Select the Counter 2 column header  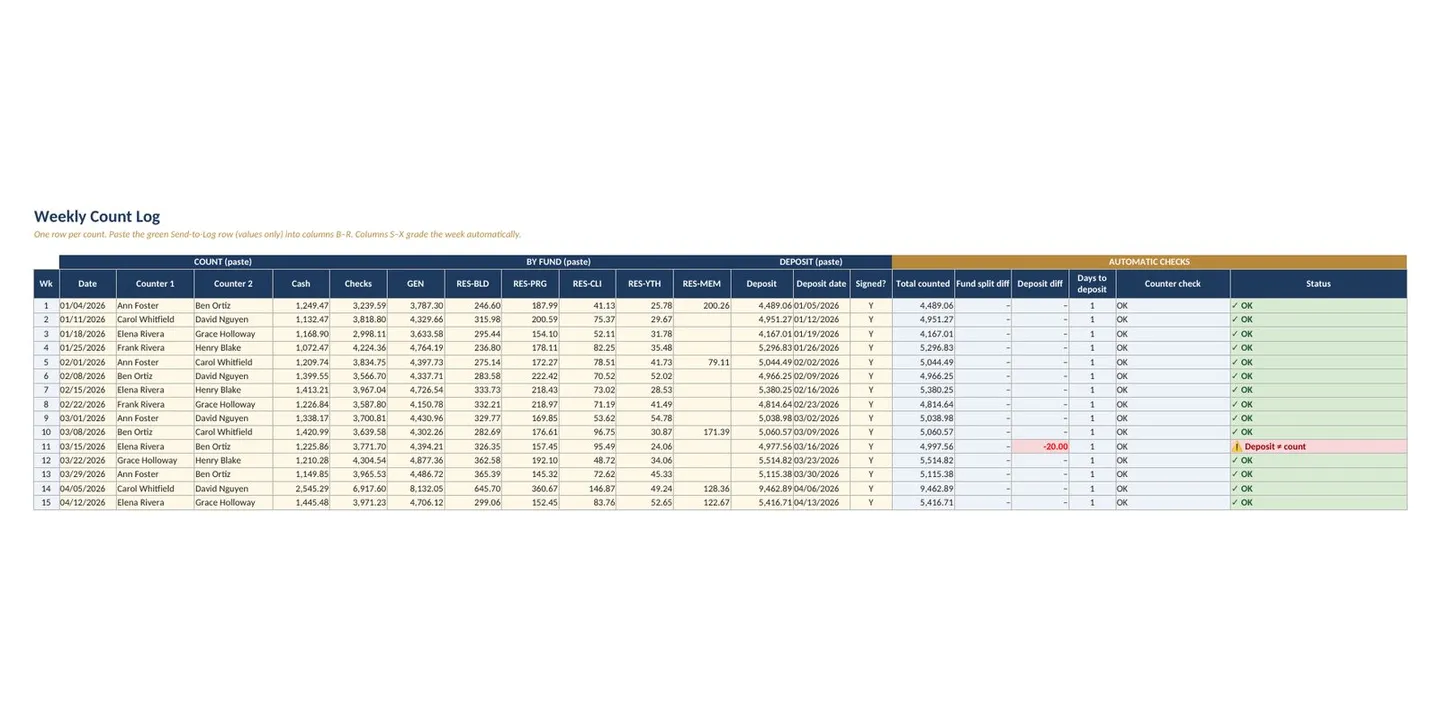tap(233, 284)
